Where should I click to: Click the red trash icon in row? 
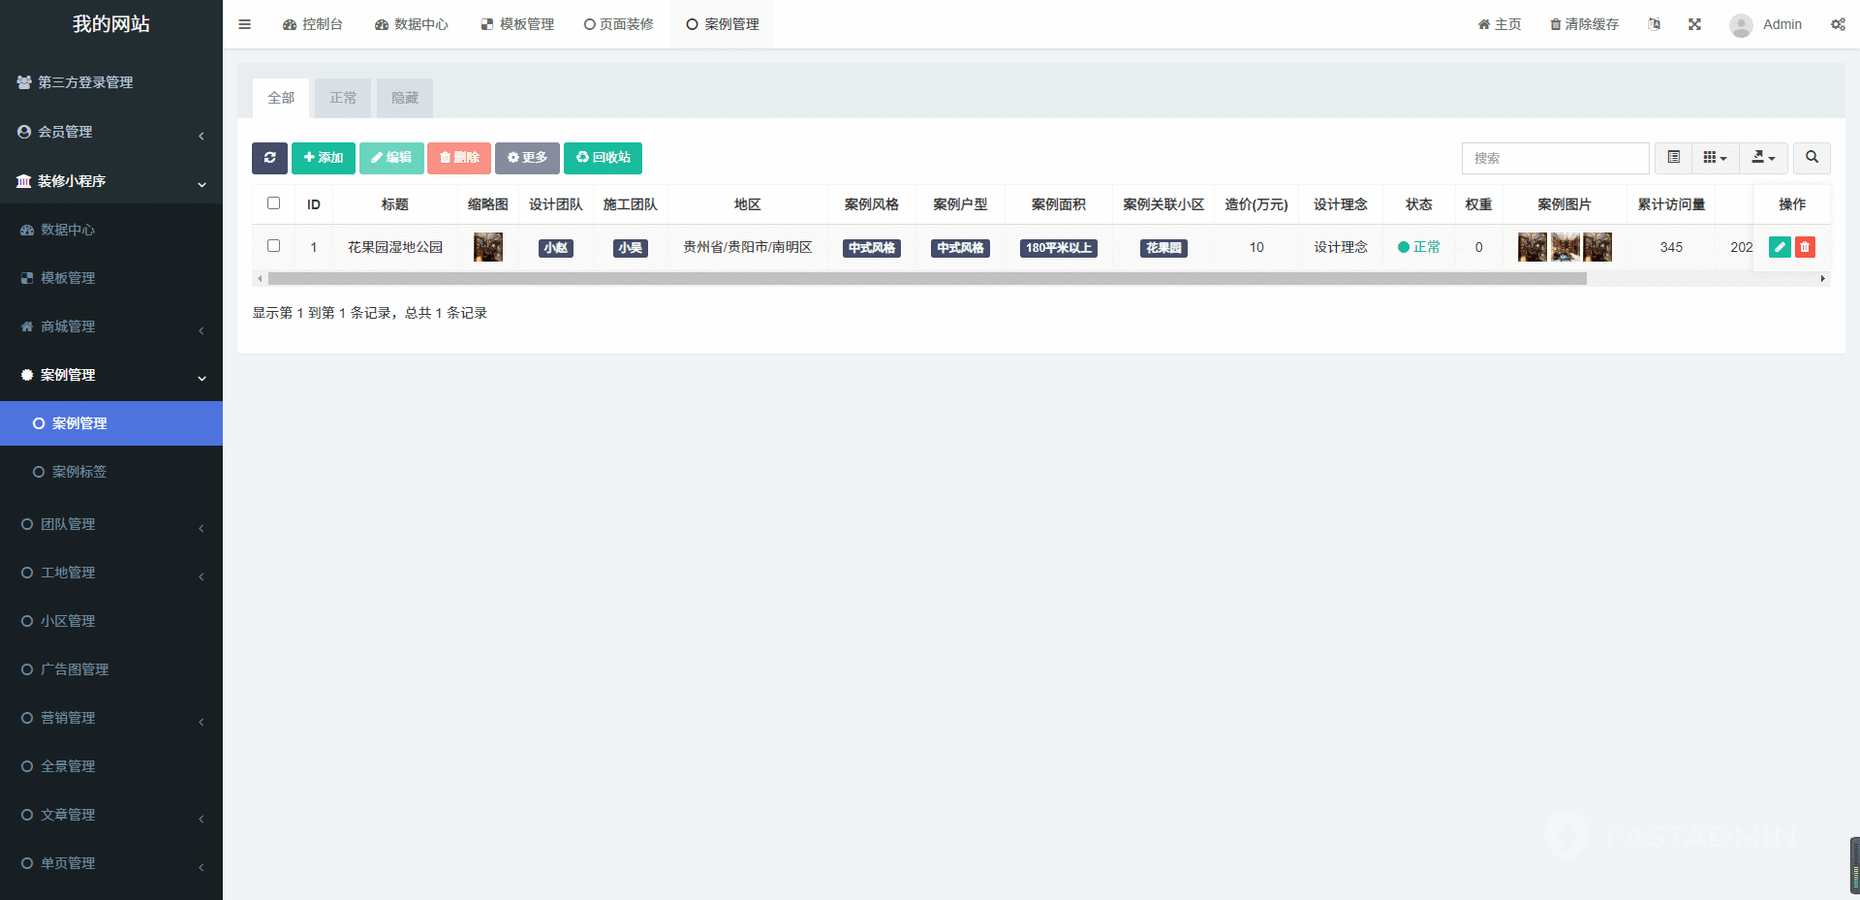coord(1805,247)
